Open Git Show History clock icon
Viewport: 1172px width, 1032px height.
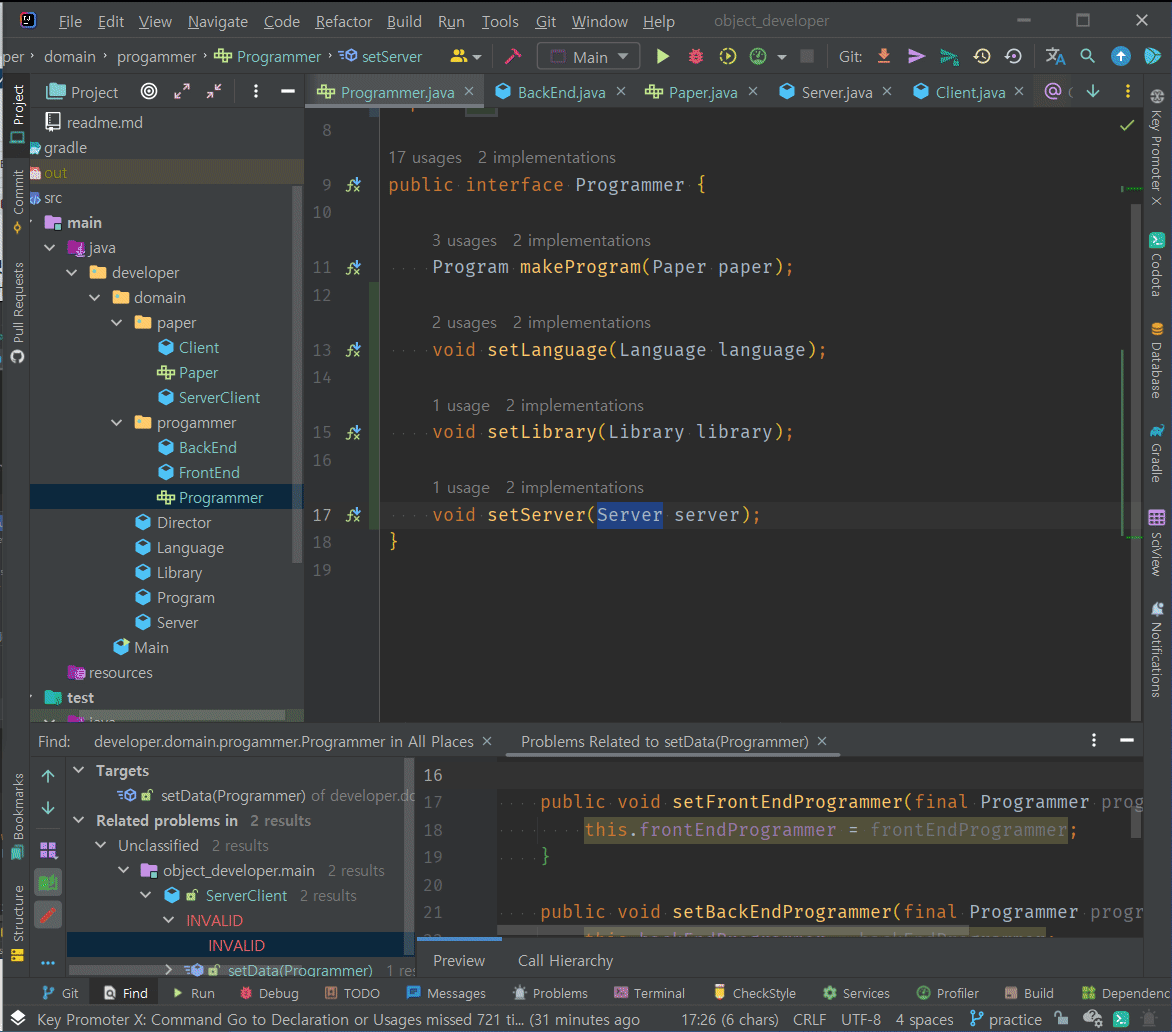coord(982,57)
